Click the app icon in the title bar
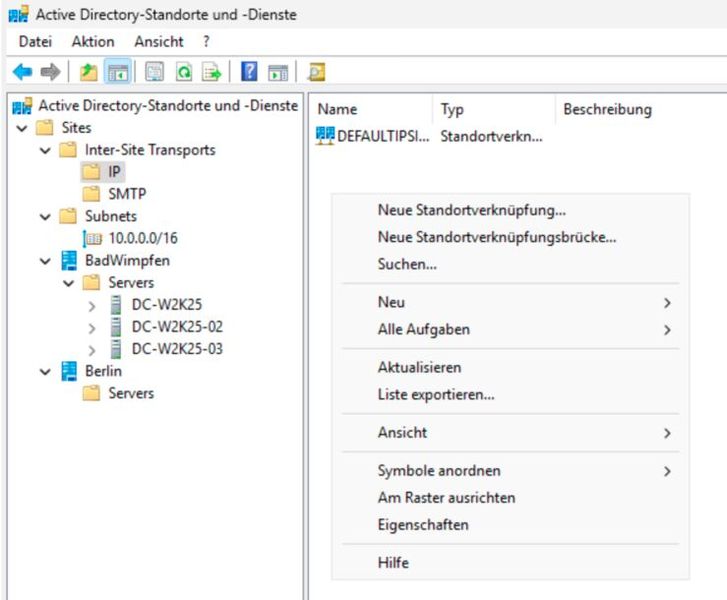This screenshot has height=600, width=727. point(19,14)
